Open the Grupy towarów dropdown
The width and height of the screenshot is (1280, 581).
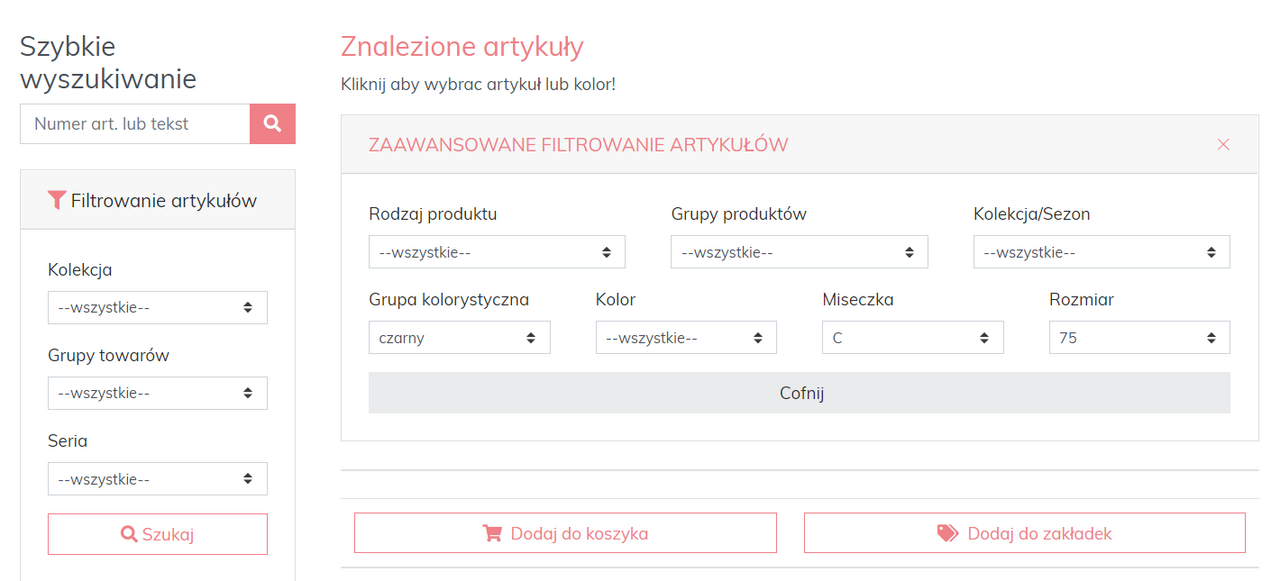157,394
